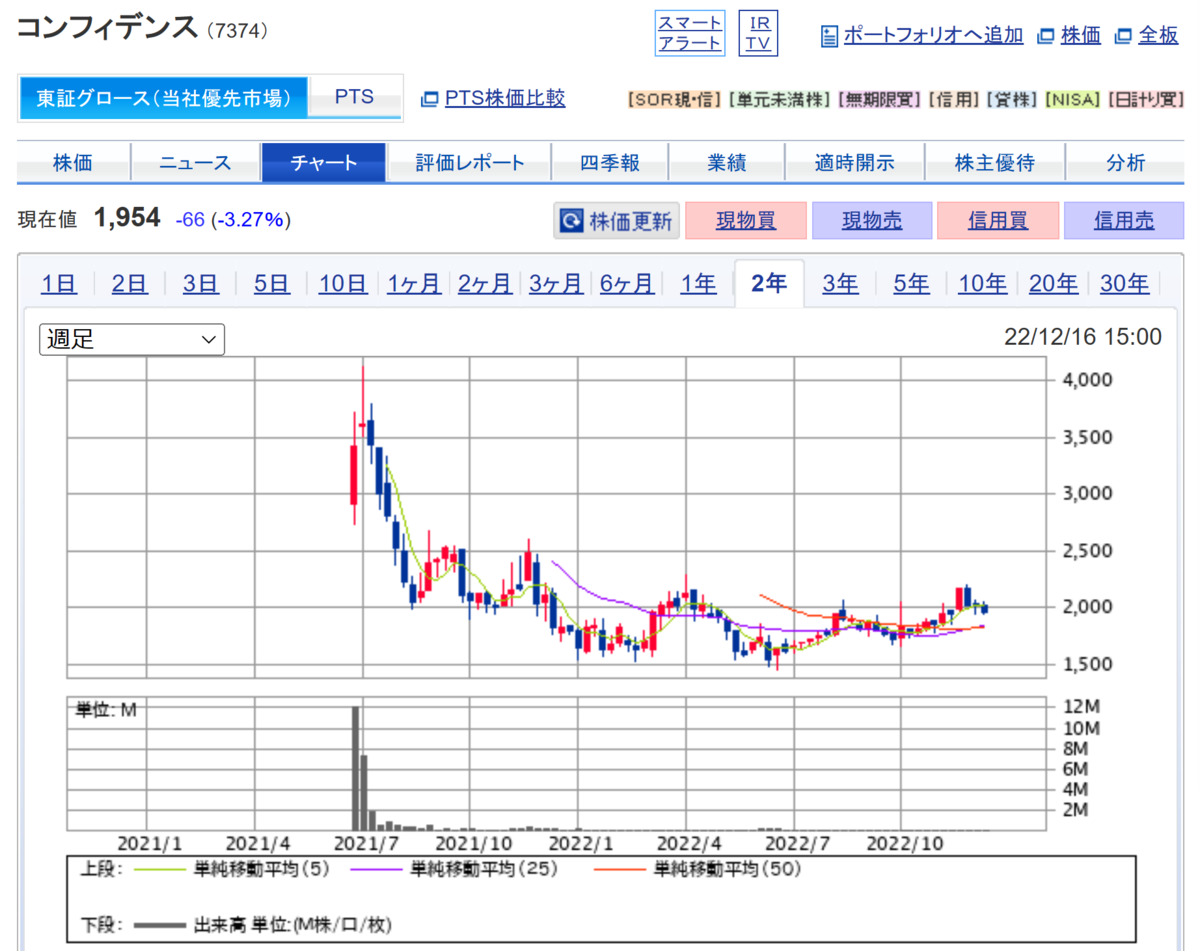Switch to 業績 tab
Screen dimensions: 1200x951
[x=727, y=163]
